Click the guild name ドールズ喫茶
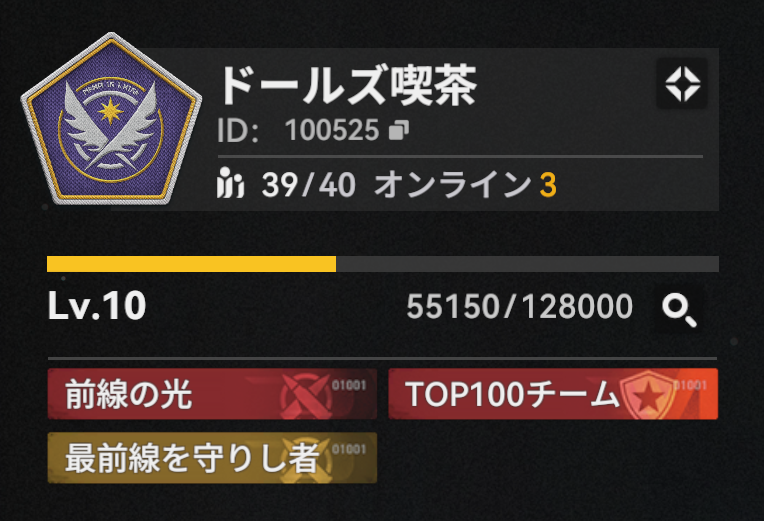764x521 pixels. point(348,86)
